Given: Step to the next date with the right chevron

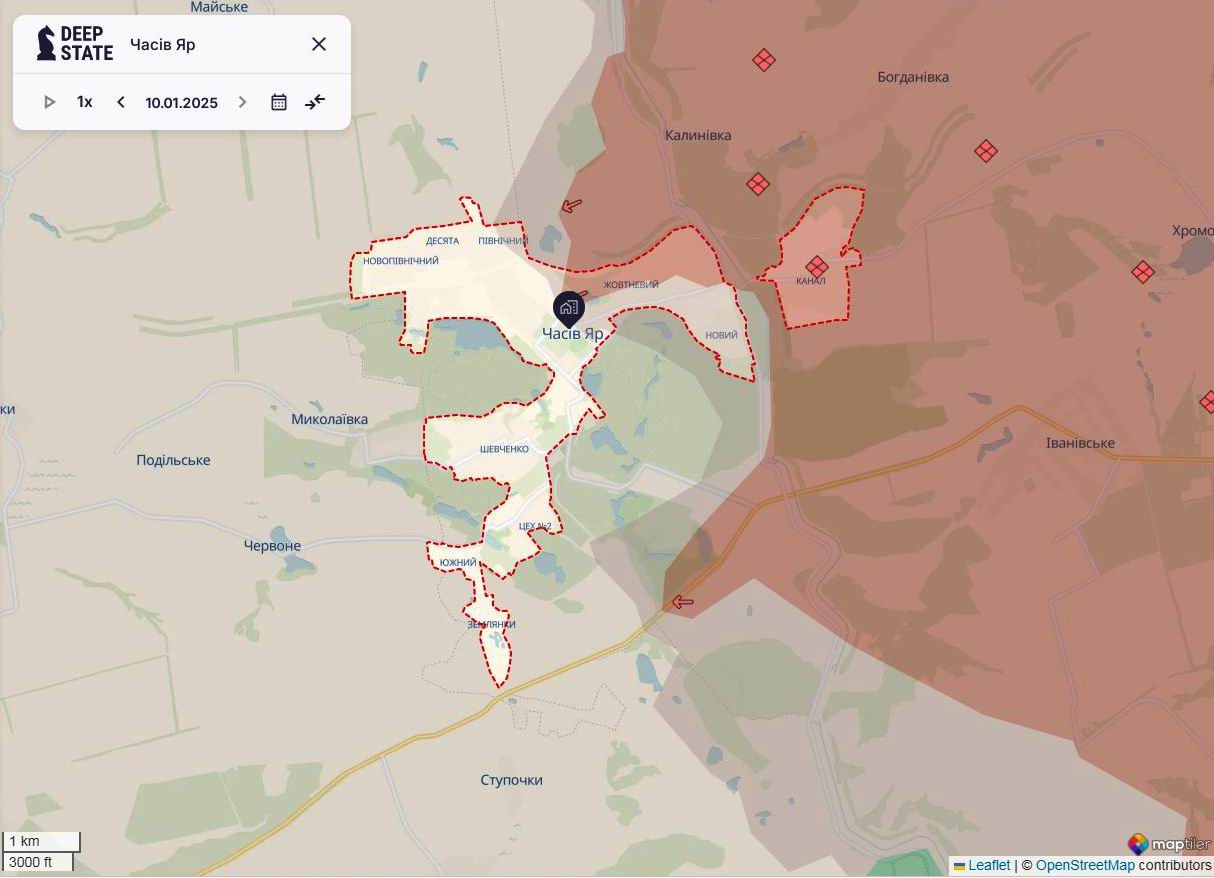Looking at the screenshot, I should (242, 101).
